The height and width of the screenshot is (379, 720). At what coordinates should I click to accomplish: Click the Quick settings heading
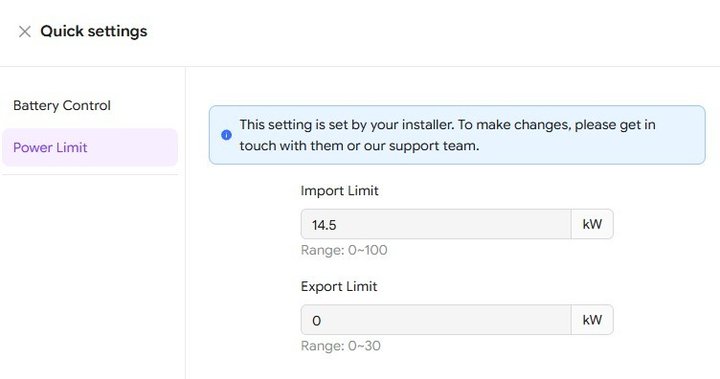click(94, 31)
